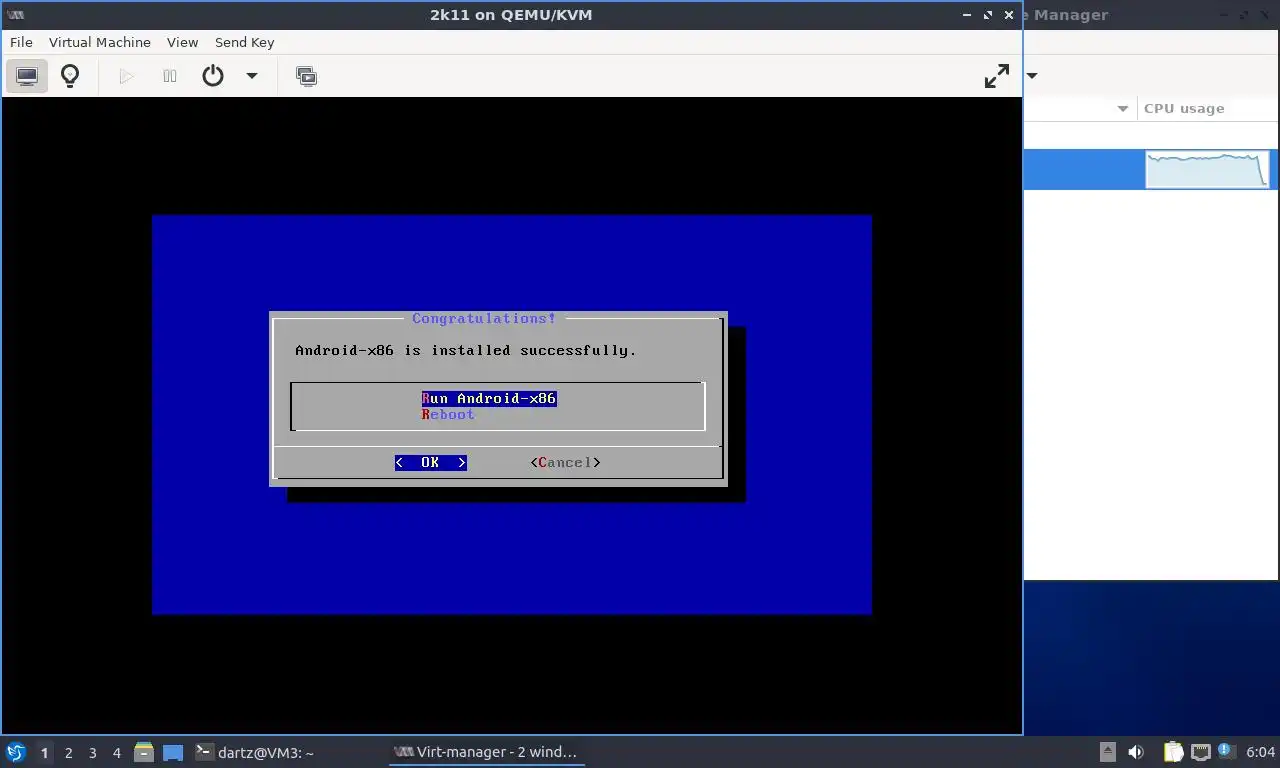Pause the virtual machine
Screen dimensions: 1280x768
click(x=170, y=76)
